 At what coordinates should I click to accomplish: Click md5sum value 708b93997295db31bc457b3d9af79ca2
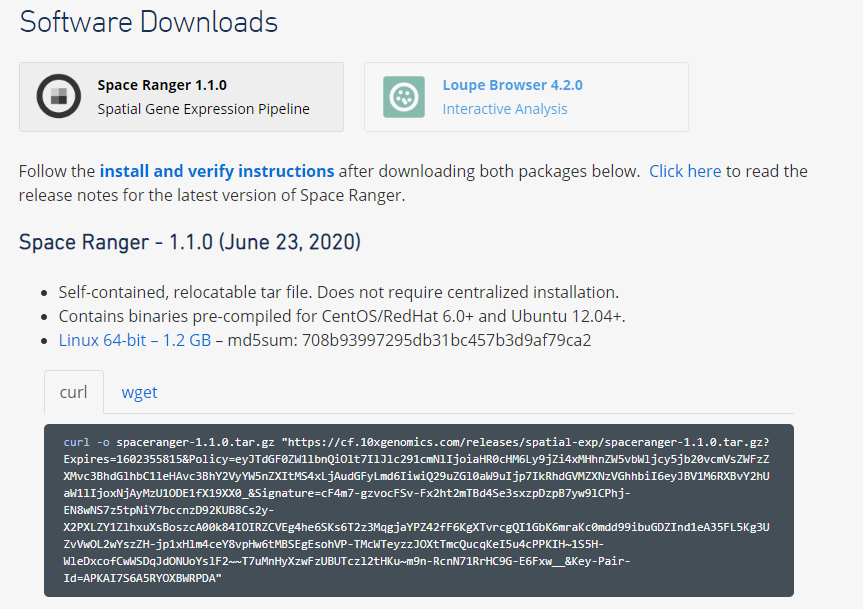pos(446,340)
